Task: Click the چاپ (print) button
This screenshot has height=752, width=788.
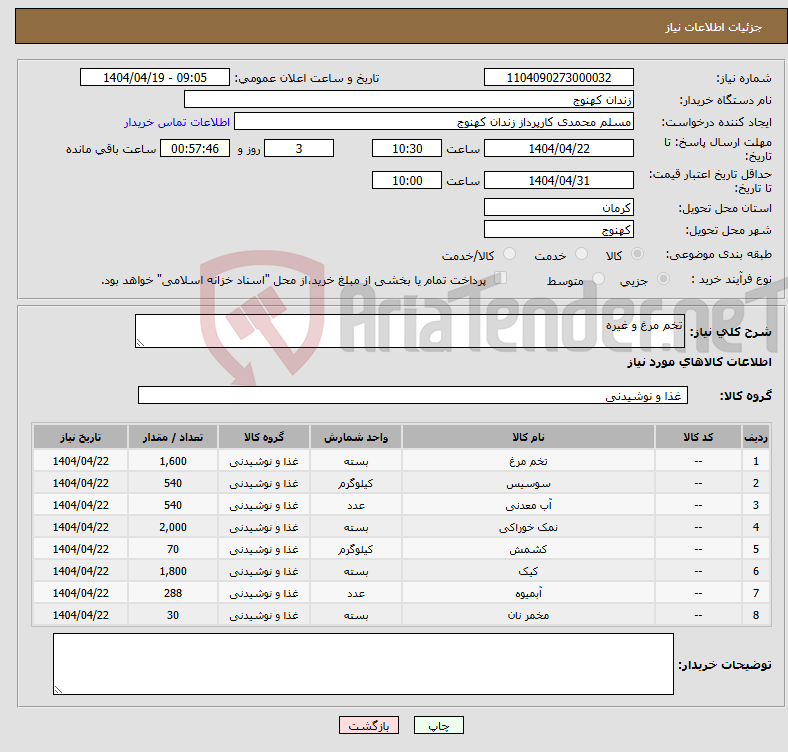Action: click(438, 725)
